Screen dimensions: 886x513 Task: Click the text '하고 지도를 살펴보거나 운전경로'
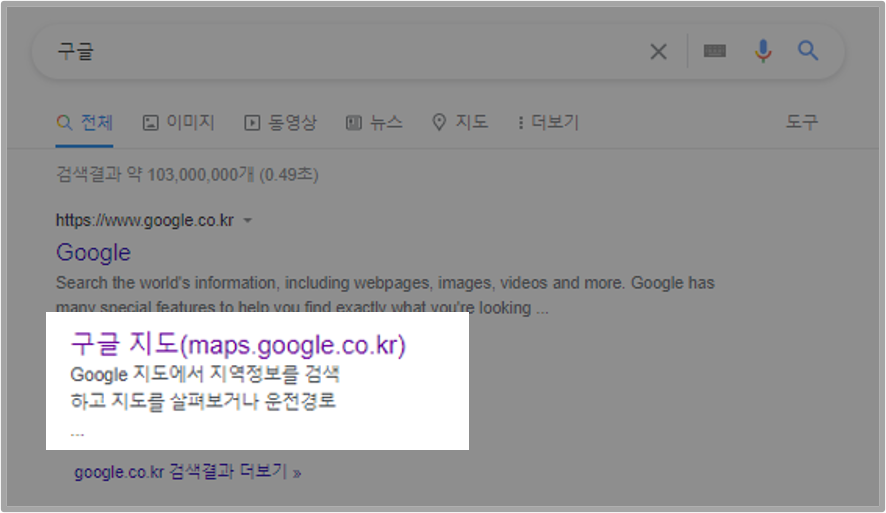(x=203, y=402)
